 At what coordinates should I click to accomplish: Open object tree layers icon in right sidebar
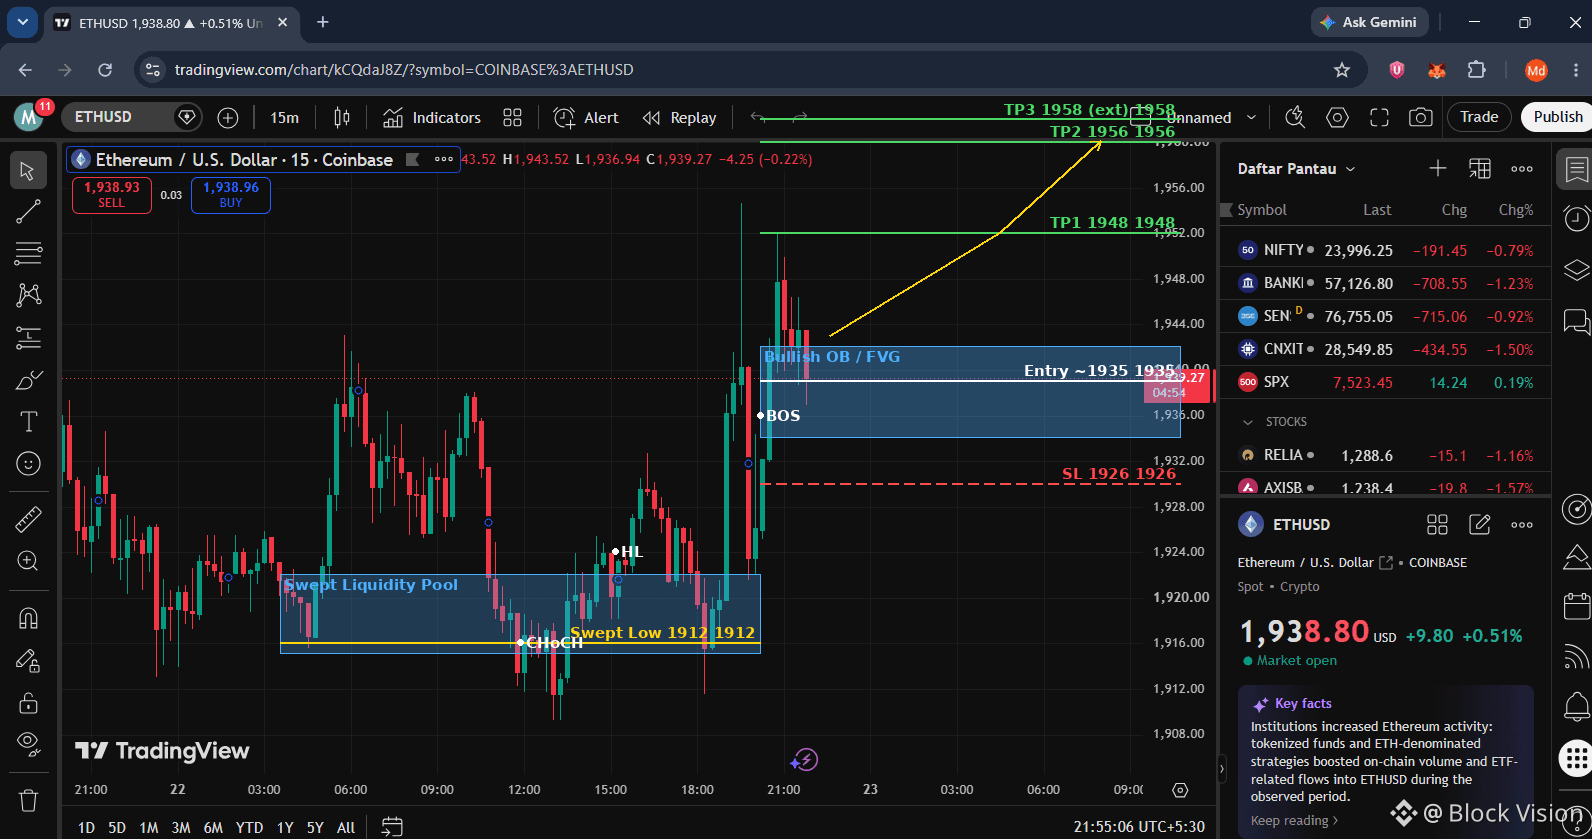1576,270
